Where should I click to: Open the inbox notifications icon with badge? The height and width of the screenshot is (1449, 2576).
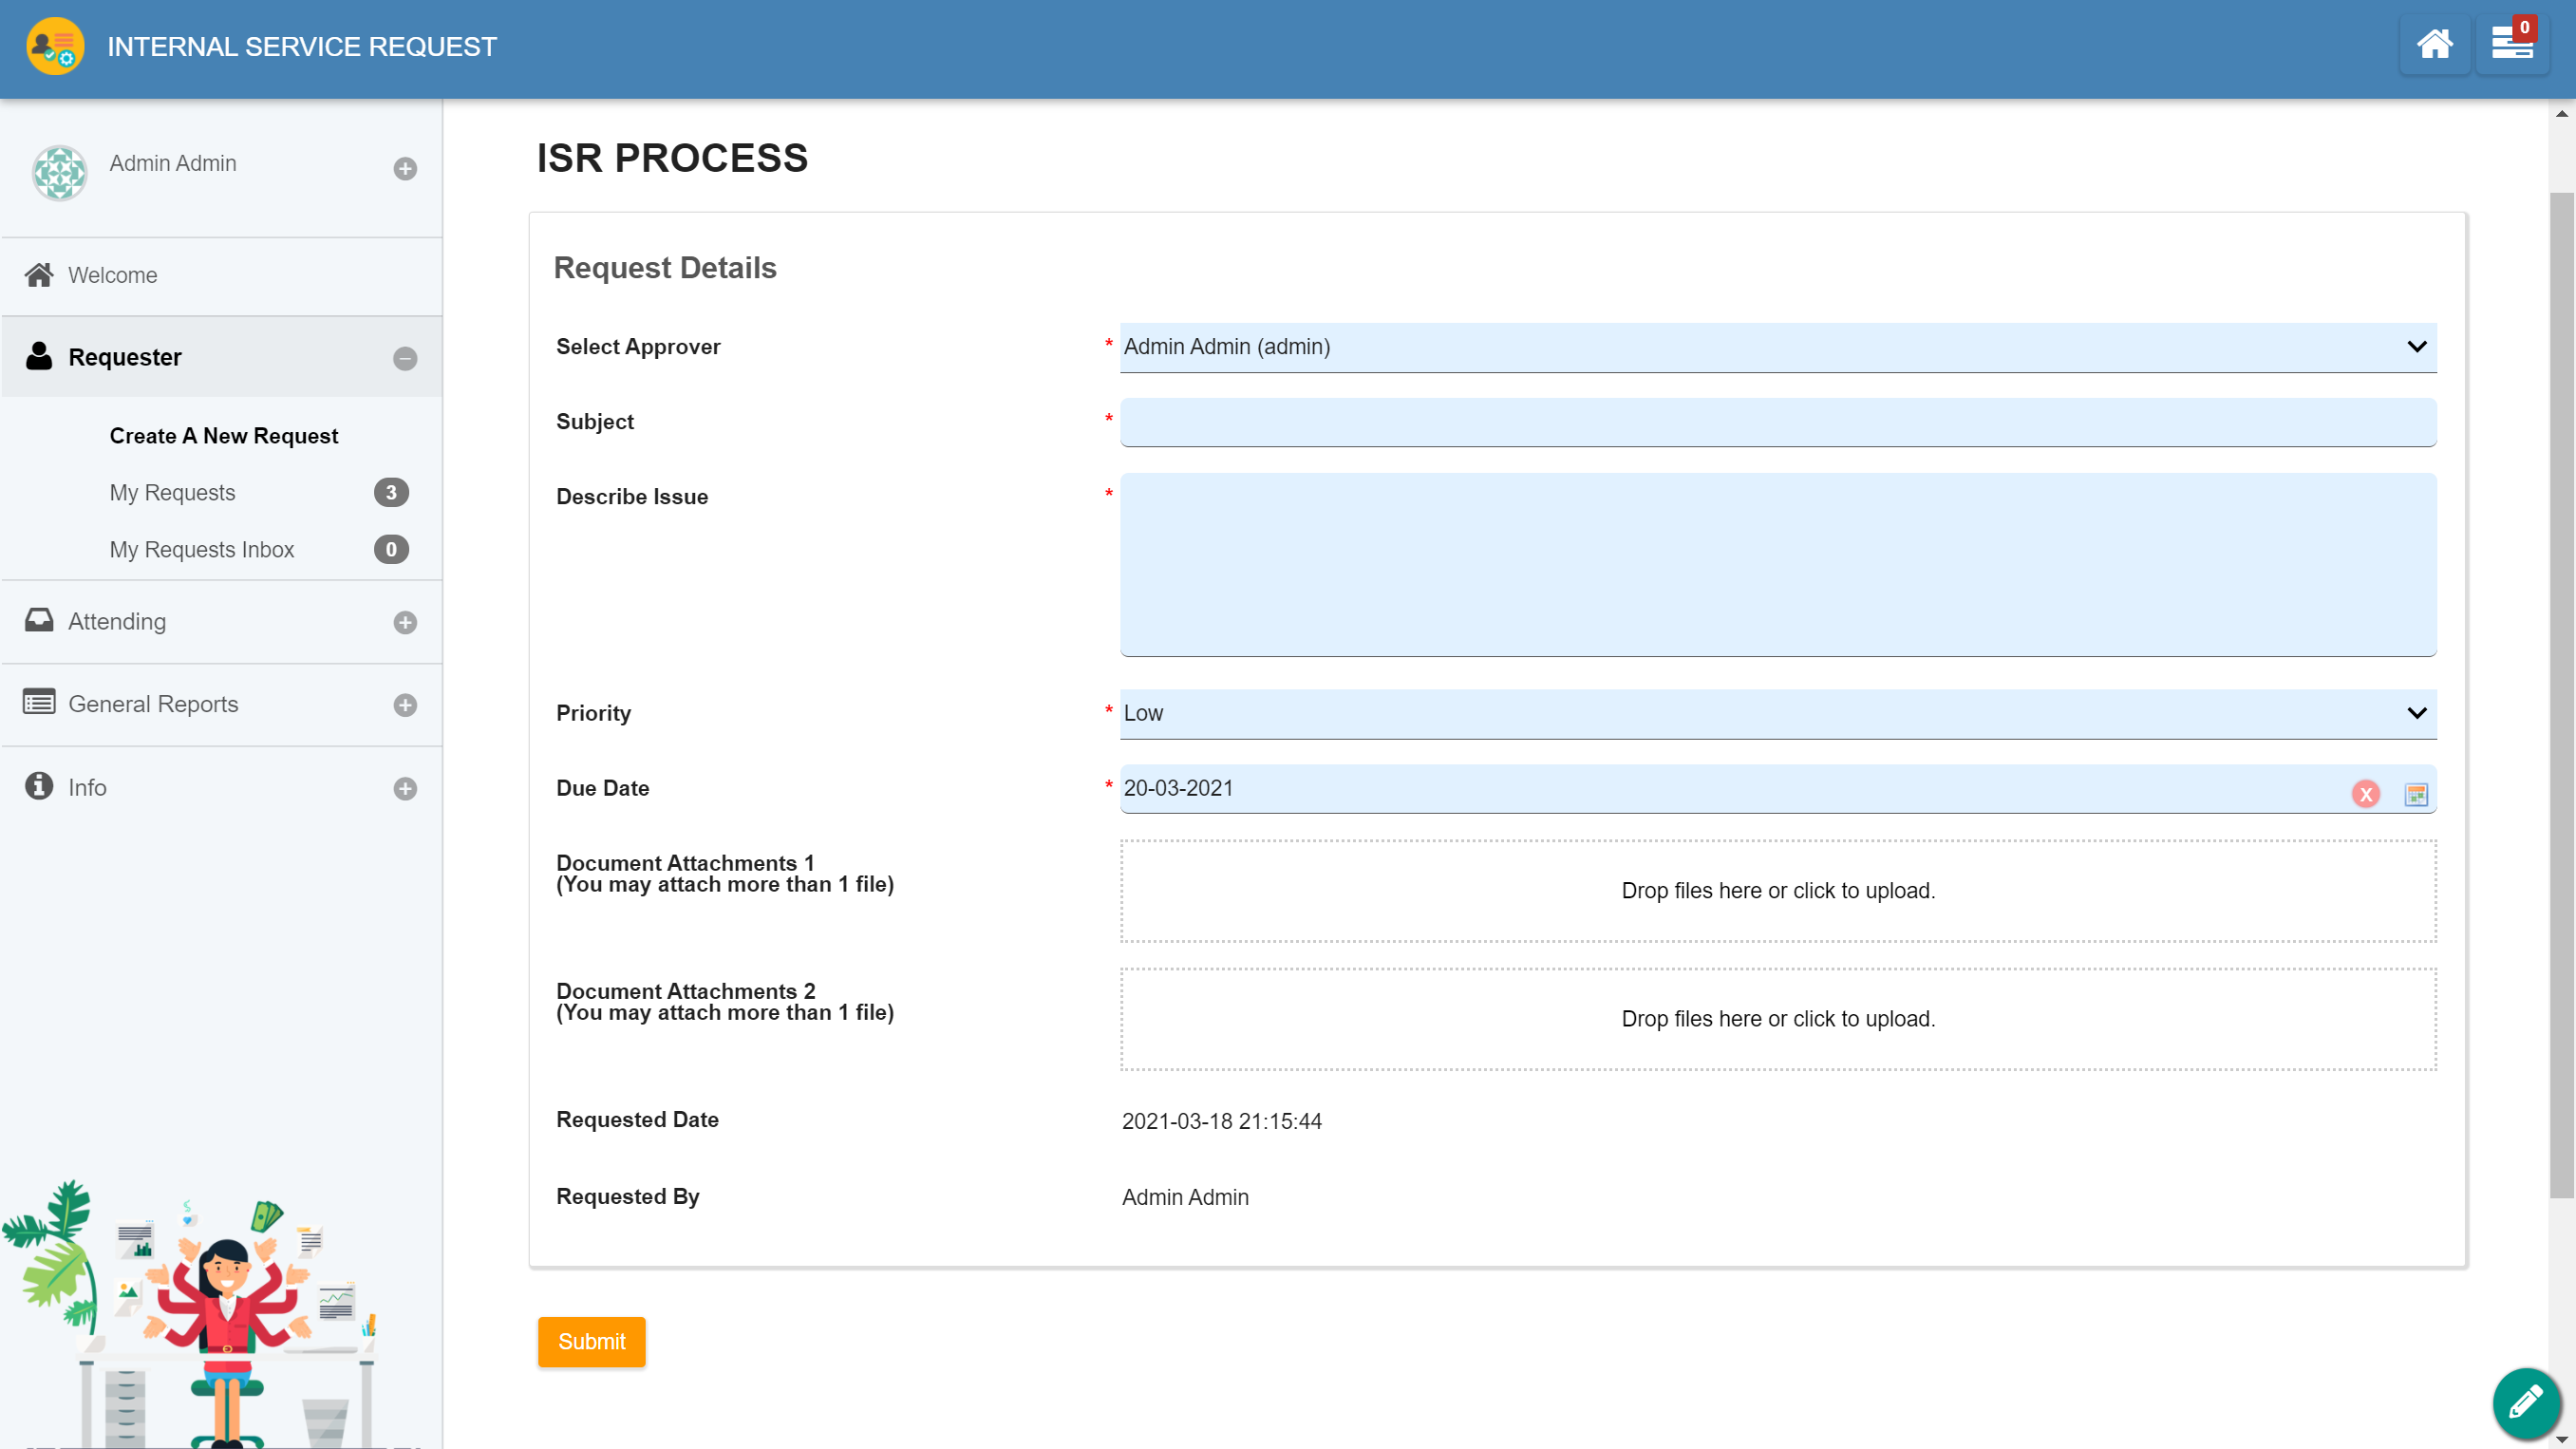[x=2512, y=45]
